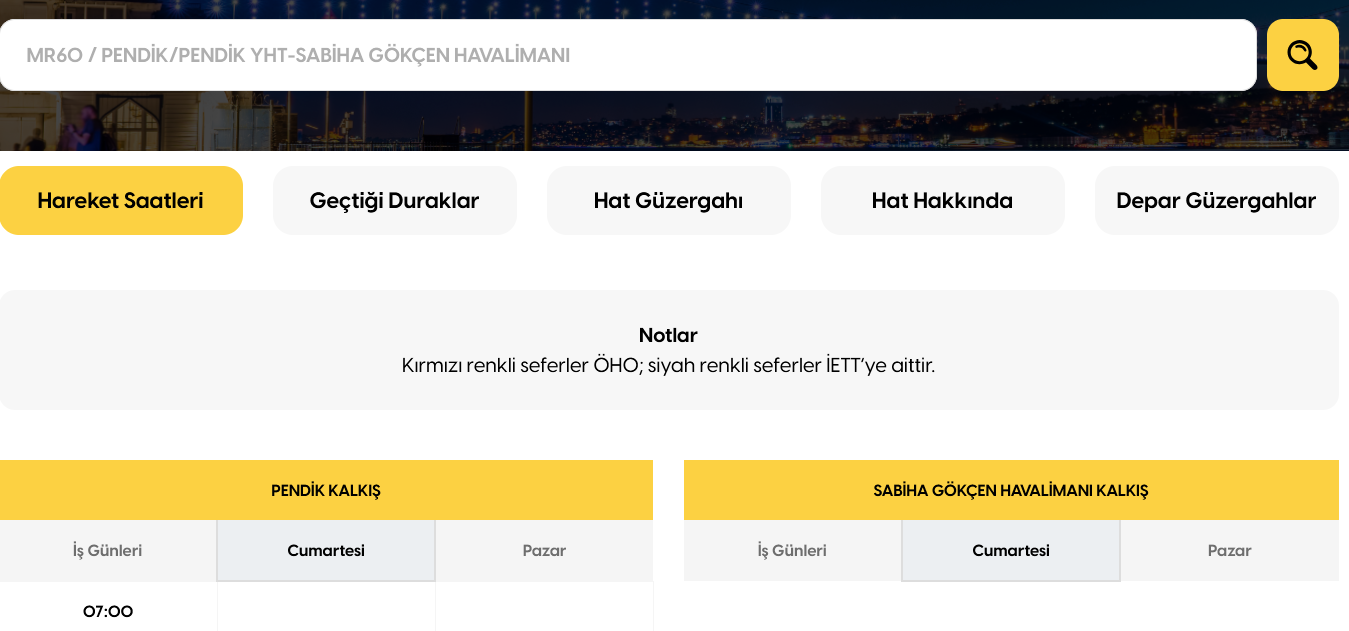Click the Notlar heading
The height and width of the screenshot is (631, 1349).
click(x=668, y=335)
